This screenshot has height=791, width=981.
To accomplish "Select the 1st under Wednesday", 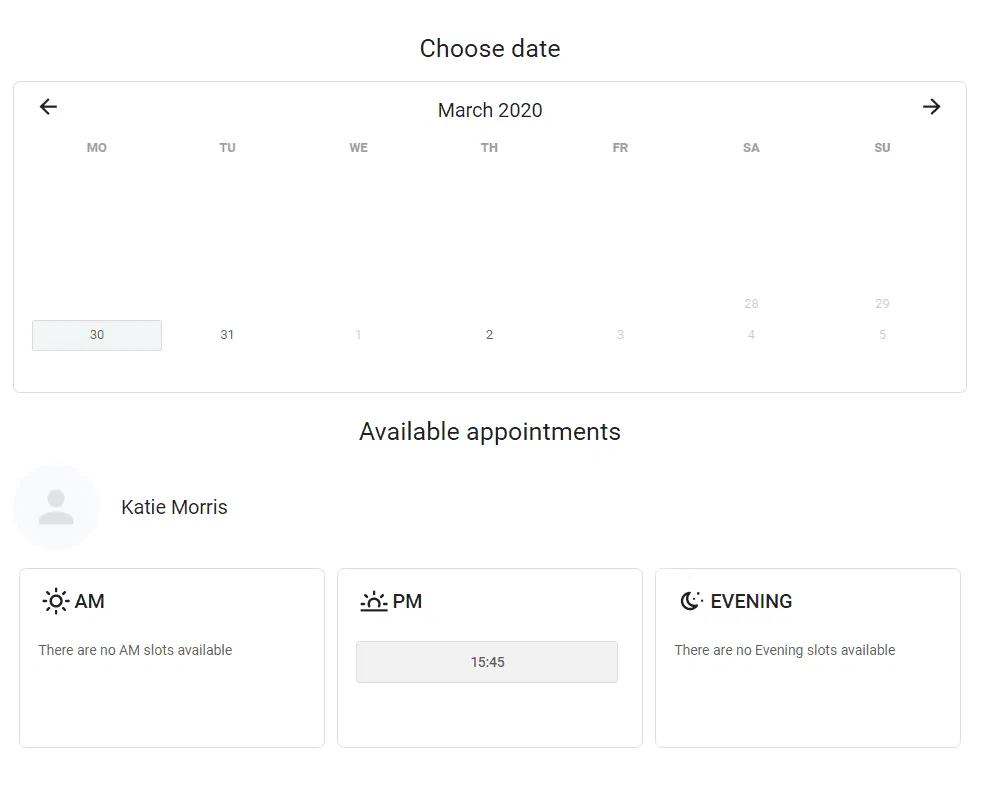I will pyautogui.click(x=358, y=335).
